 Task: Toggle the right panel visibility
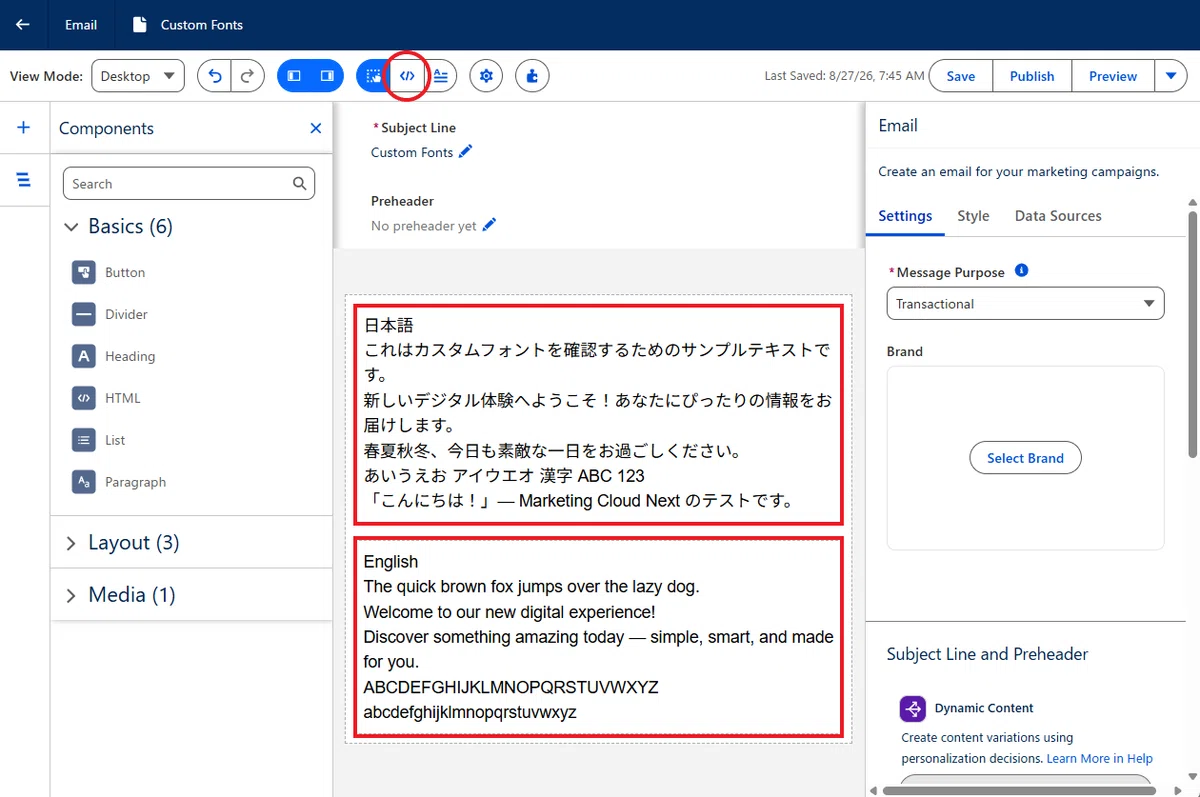(x=326, y=76)
